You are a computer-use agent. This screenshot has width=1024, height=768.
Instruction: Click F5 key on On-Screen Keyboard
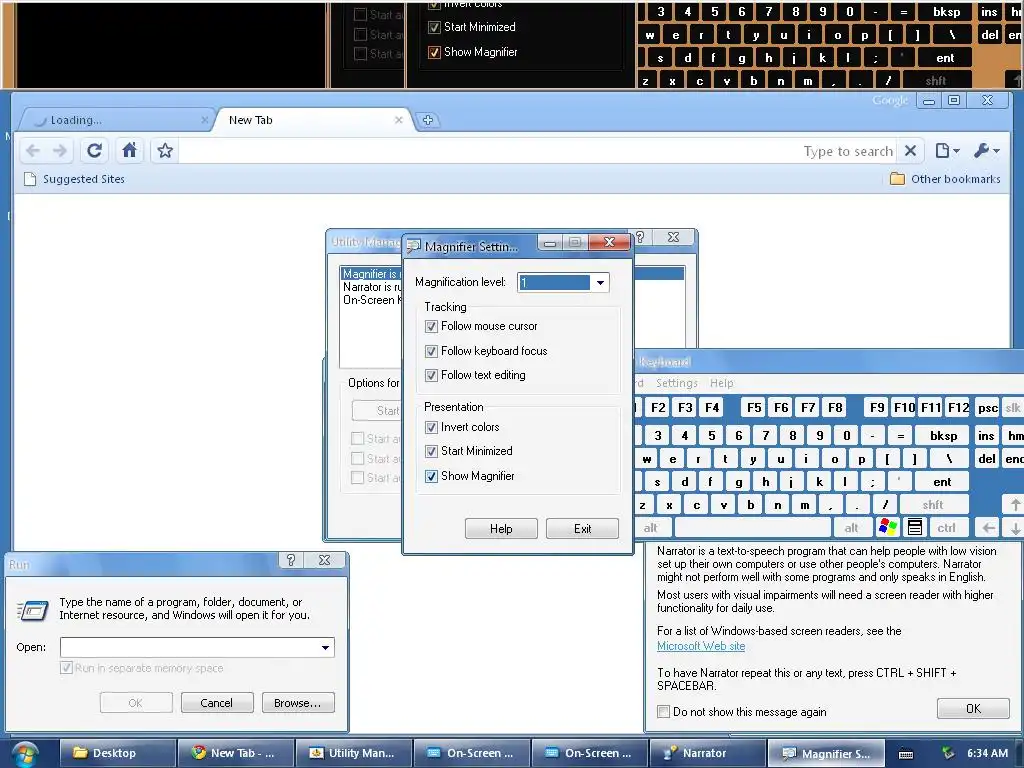pyautogui.click(x=754, y=408)
